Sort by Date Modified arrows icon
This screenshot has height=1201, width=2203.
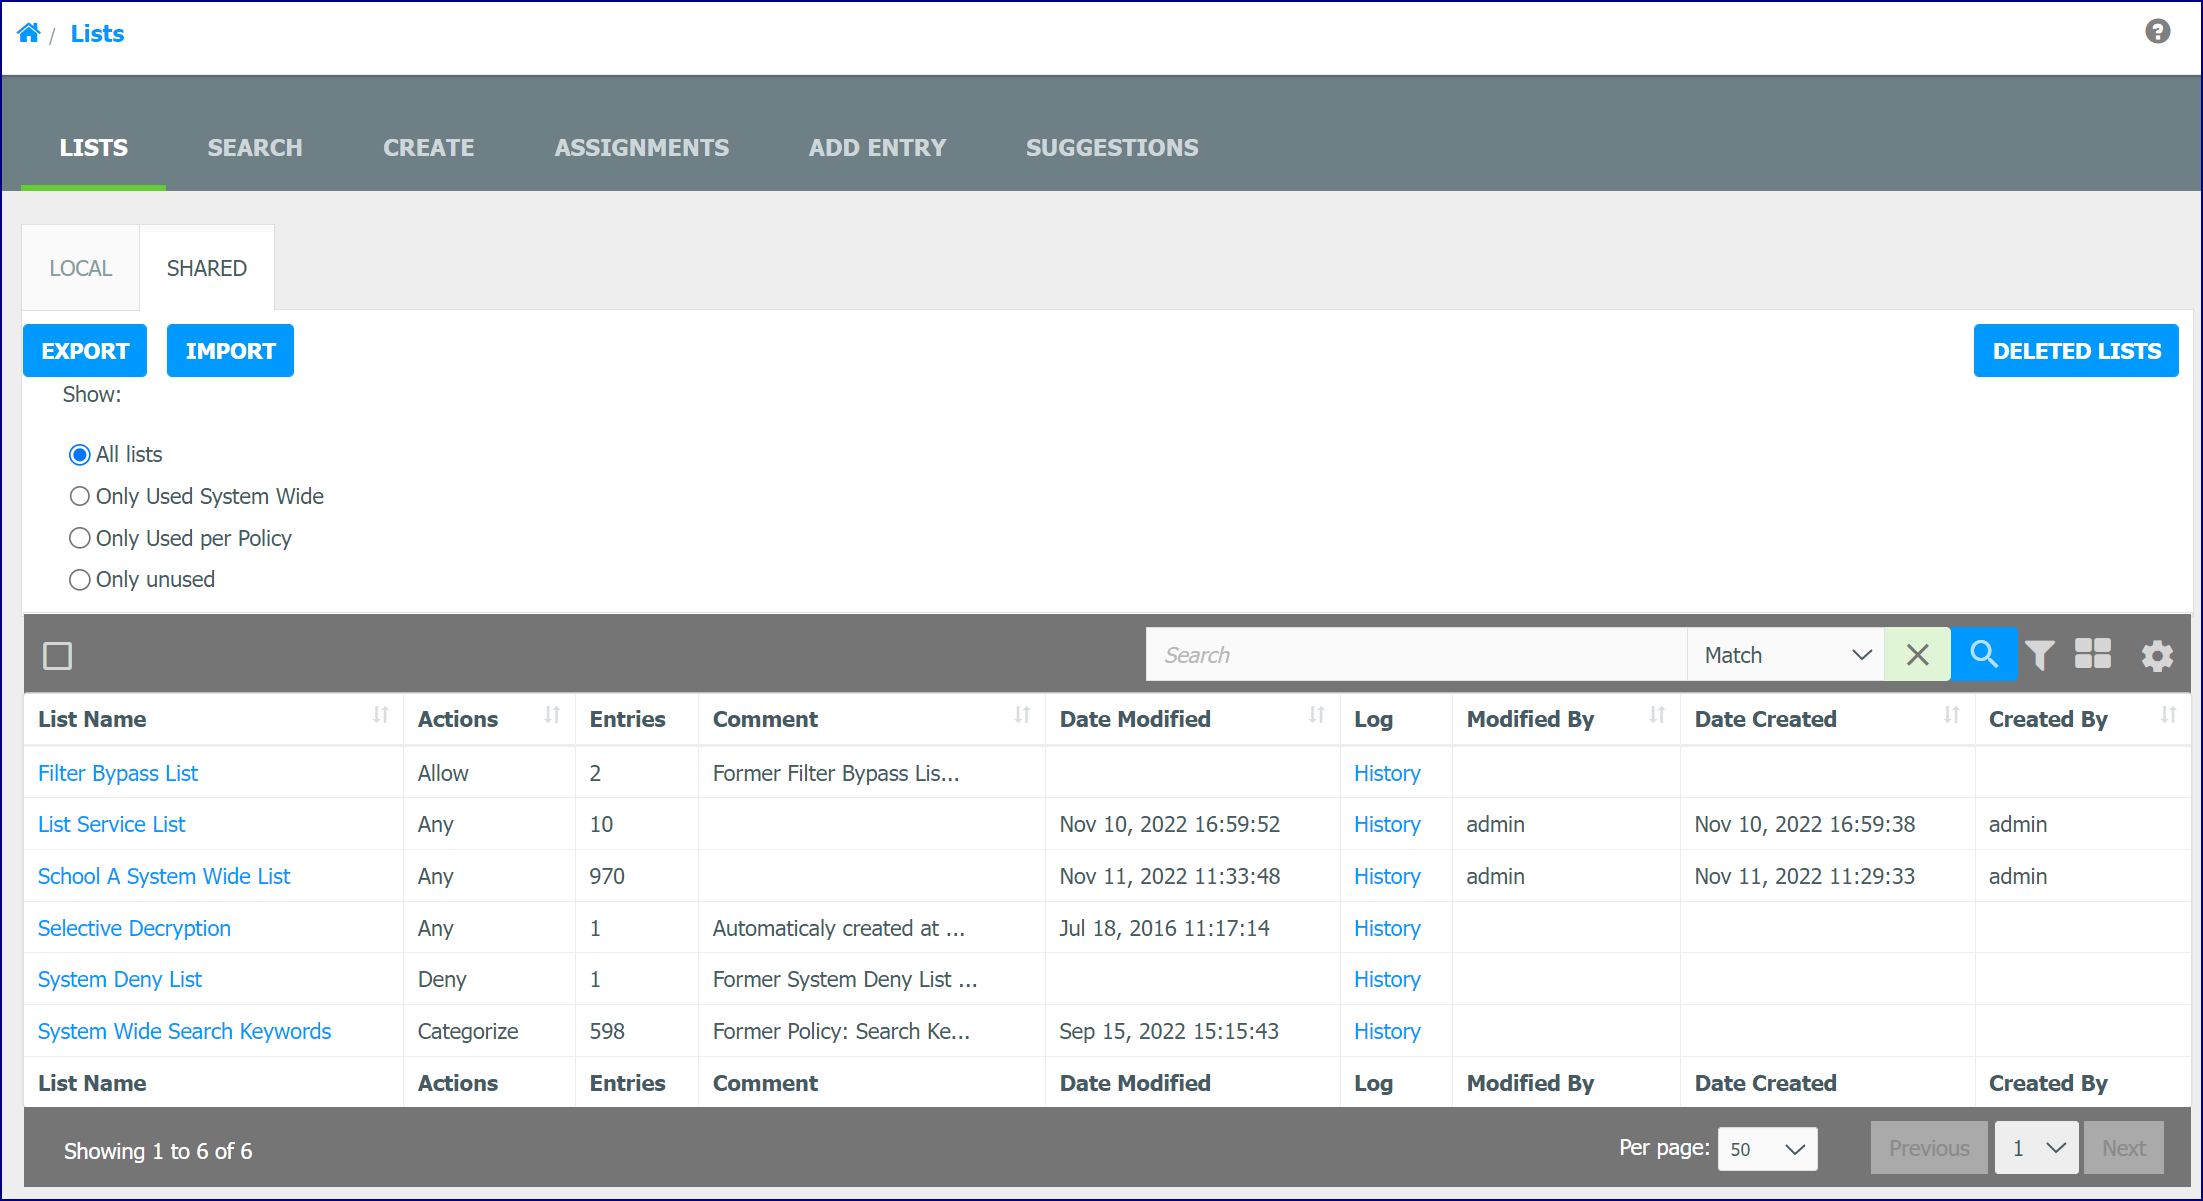click(x=1316, y=716)
